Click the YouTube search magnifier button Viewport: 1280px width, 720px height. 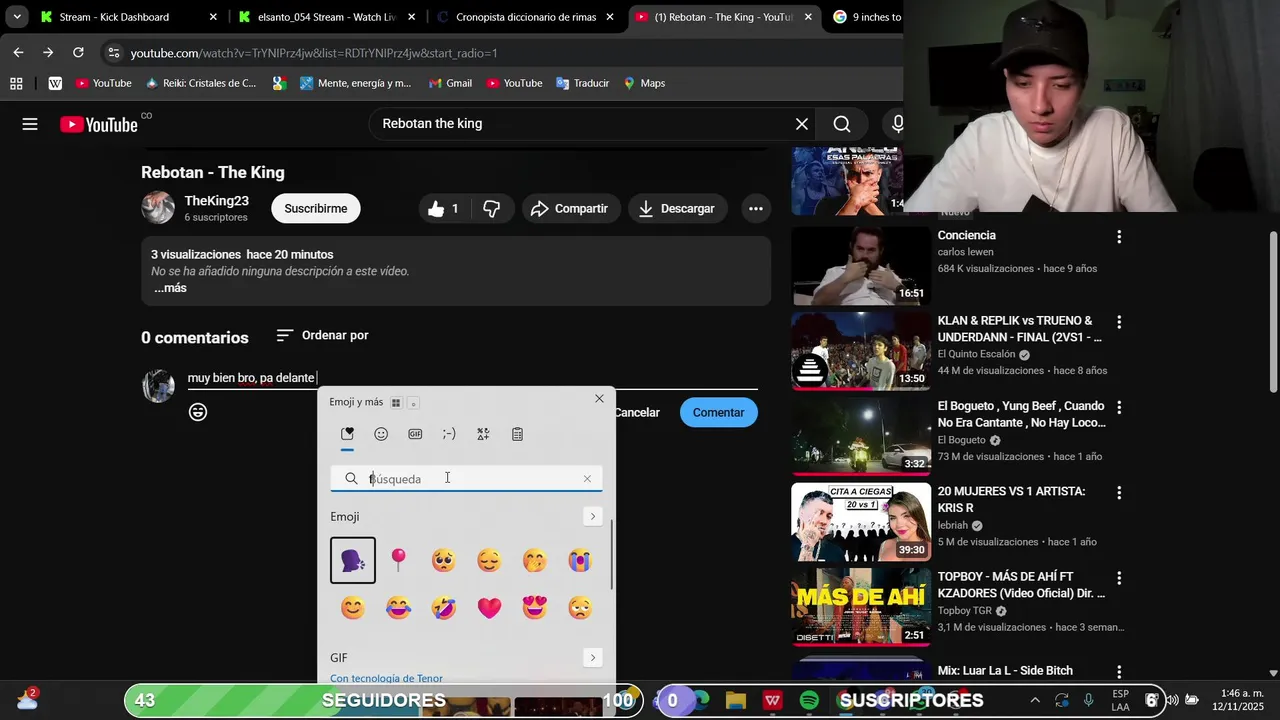point(842,124)
